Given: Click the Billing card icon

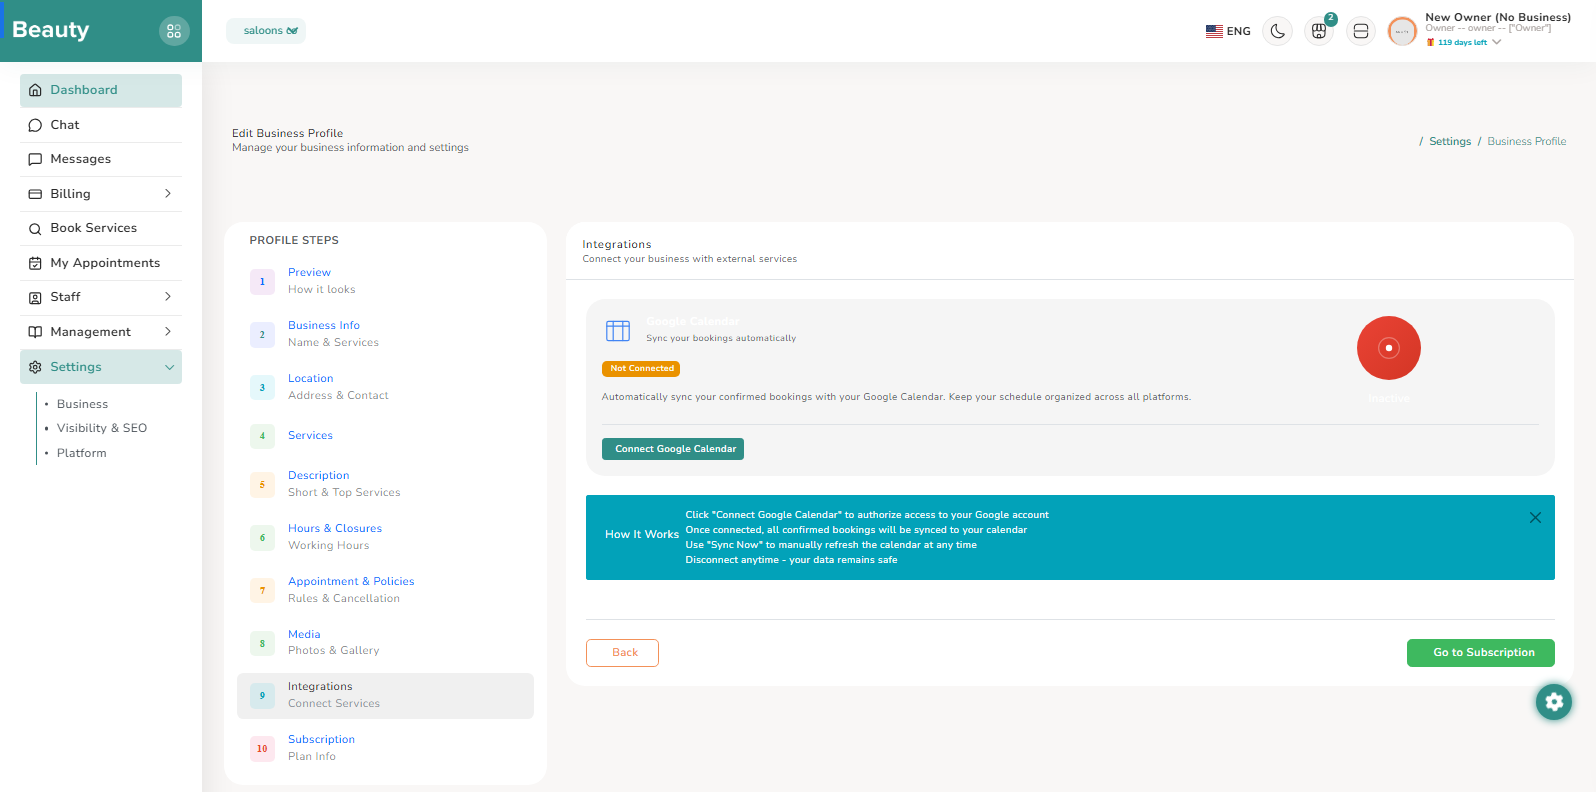Looking at the screenshot, I should (35, 194).
